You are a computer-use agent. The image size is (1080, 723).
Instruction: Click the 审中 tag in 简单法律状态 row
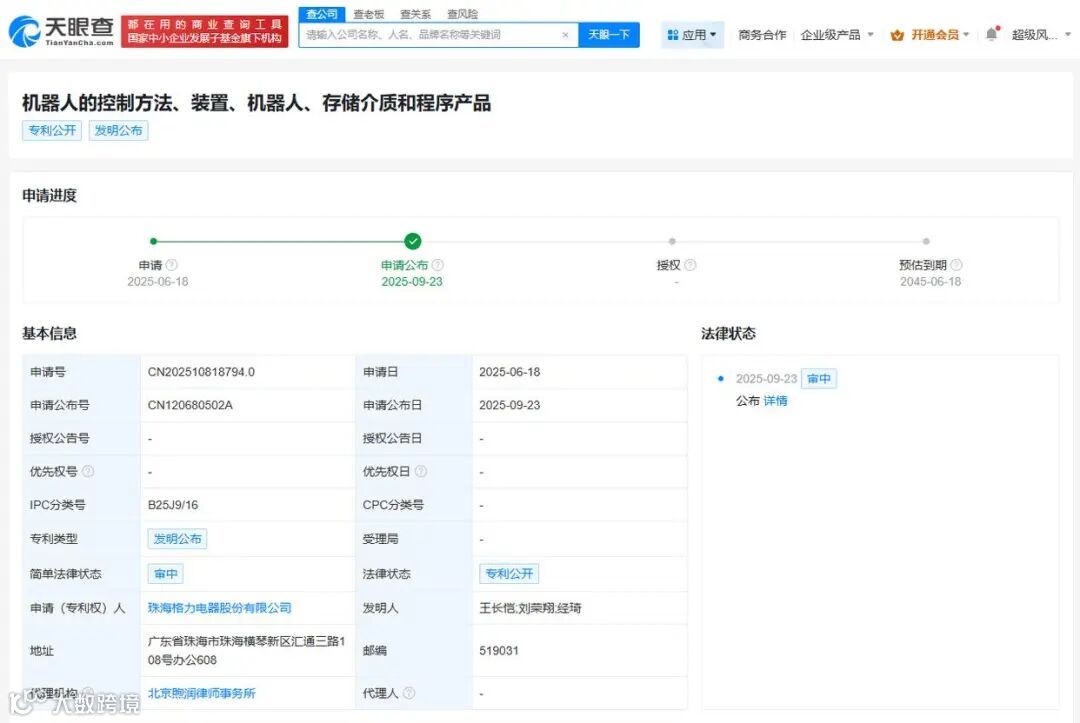tap(165, 574)
